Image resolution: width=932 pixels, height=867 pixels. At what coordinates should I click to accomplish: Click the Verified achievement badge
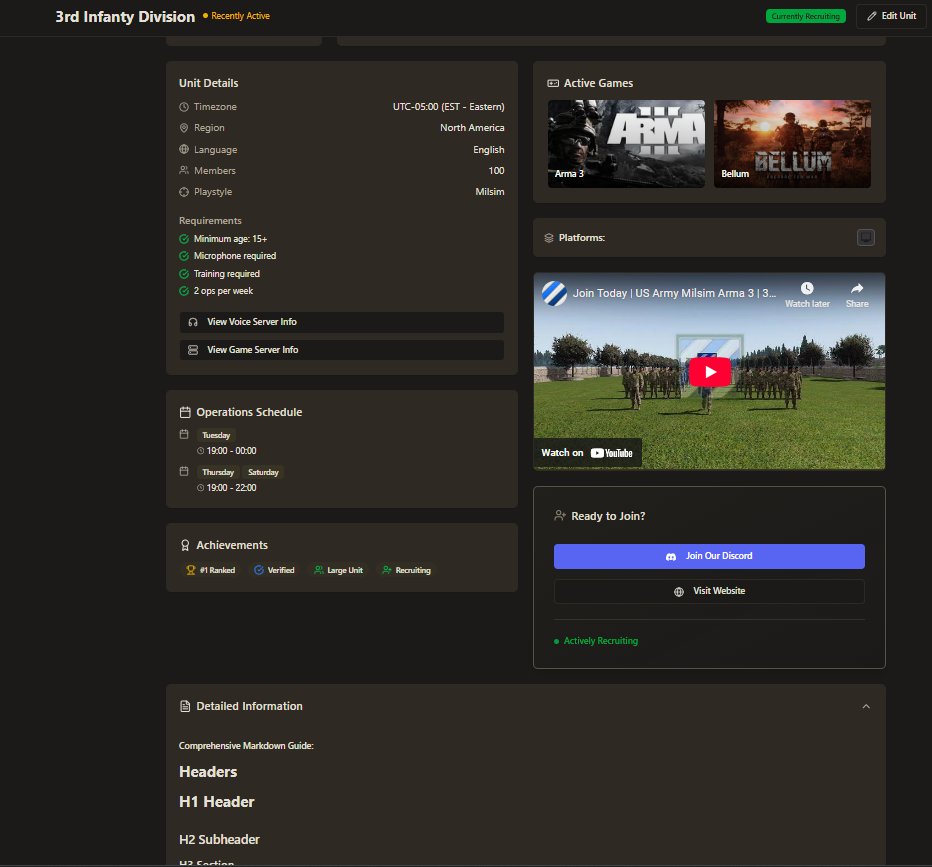point(274,570)
